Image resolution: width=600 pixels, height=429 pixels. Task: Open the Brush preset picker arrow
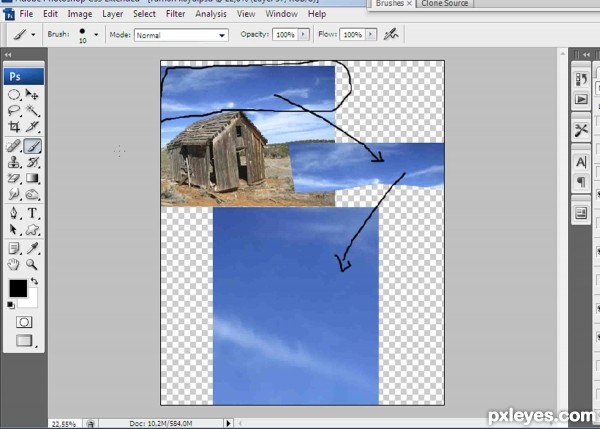coord(96,34)
